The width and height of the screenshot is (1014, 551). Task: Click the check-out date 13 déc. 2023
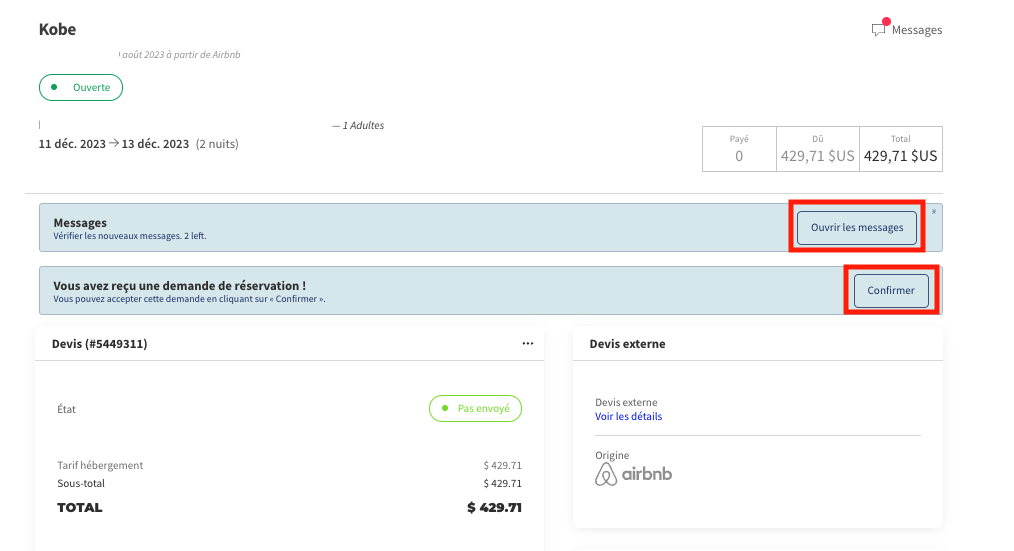(155, 144)
